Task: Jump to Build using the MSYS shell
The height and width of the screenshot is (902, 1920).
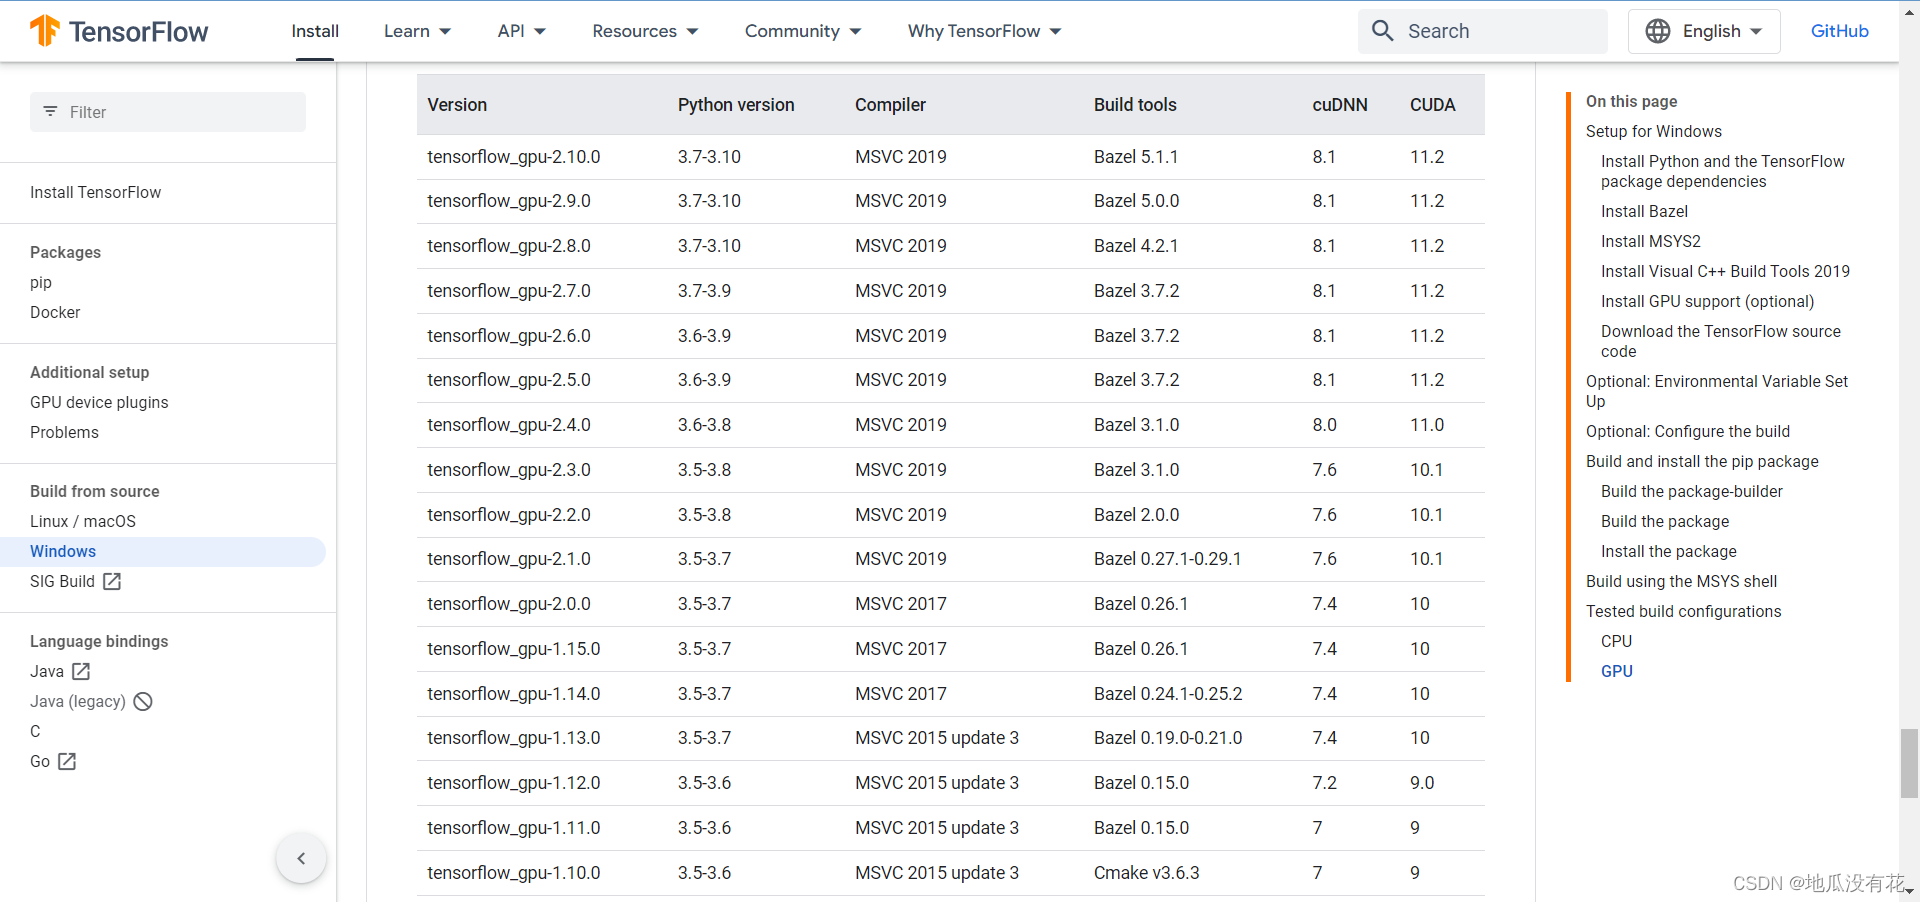Action: (x=1681, y=581)
